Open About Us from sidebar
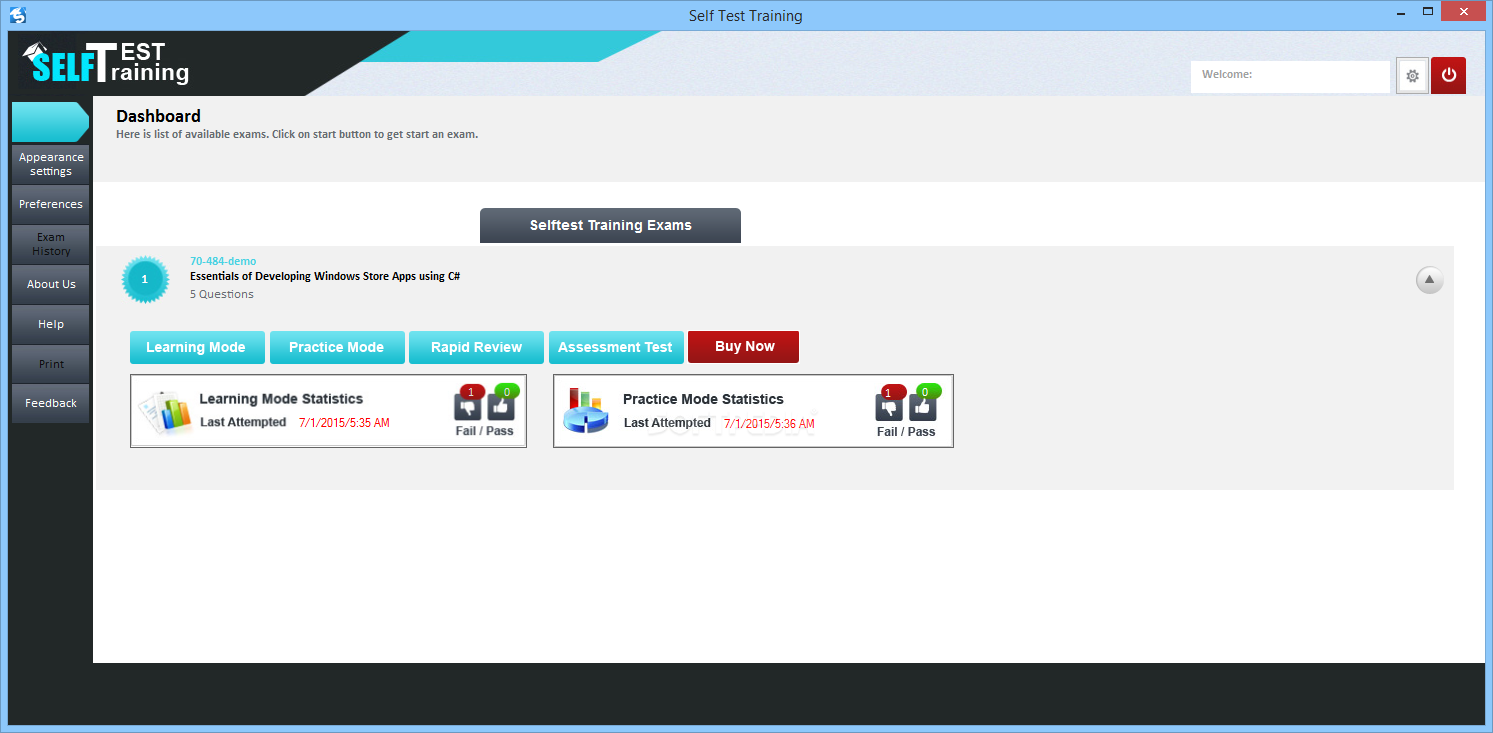Viewport: 1493px width, 733px height. click(x=51, y=284)
